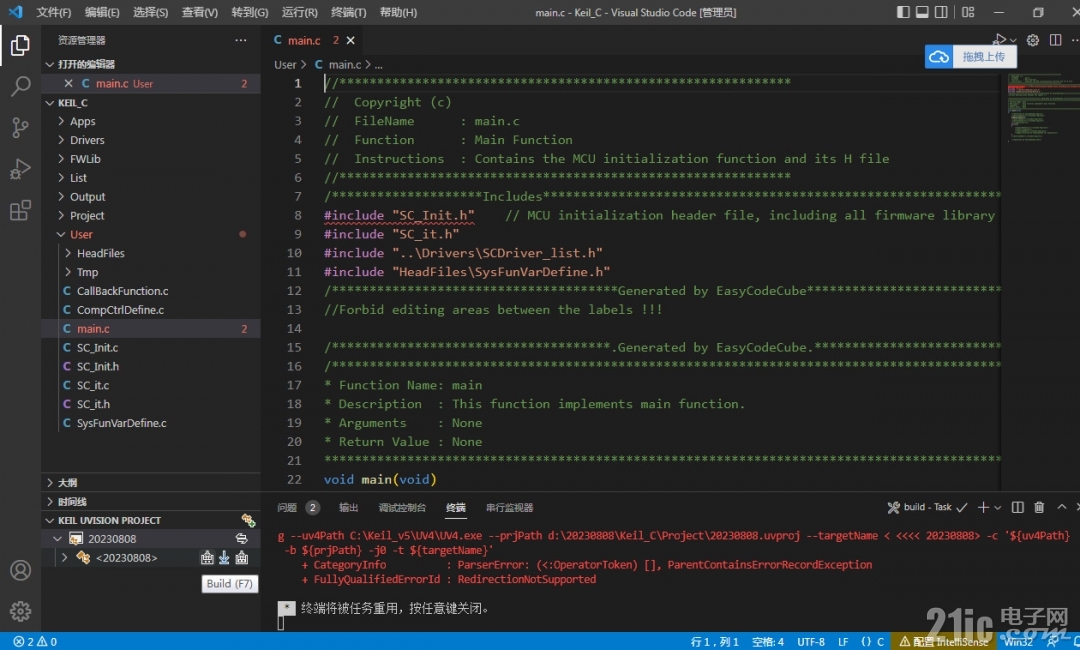Click the Win32 configuration indicator

tap(1018, 642)
